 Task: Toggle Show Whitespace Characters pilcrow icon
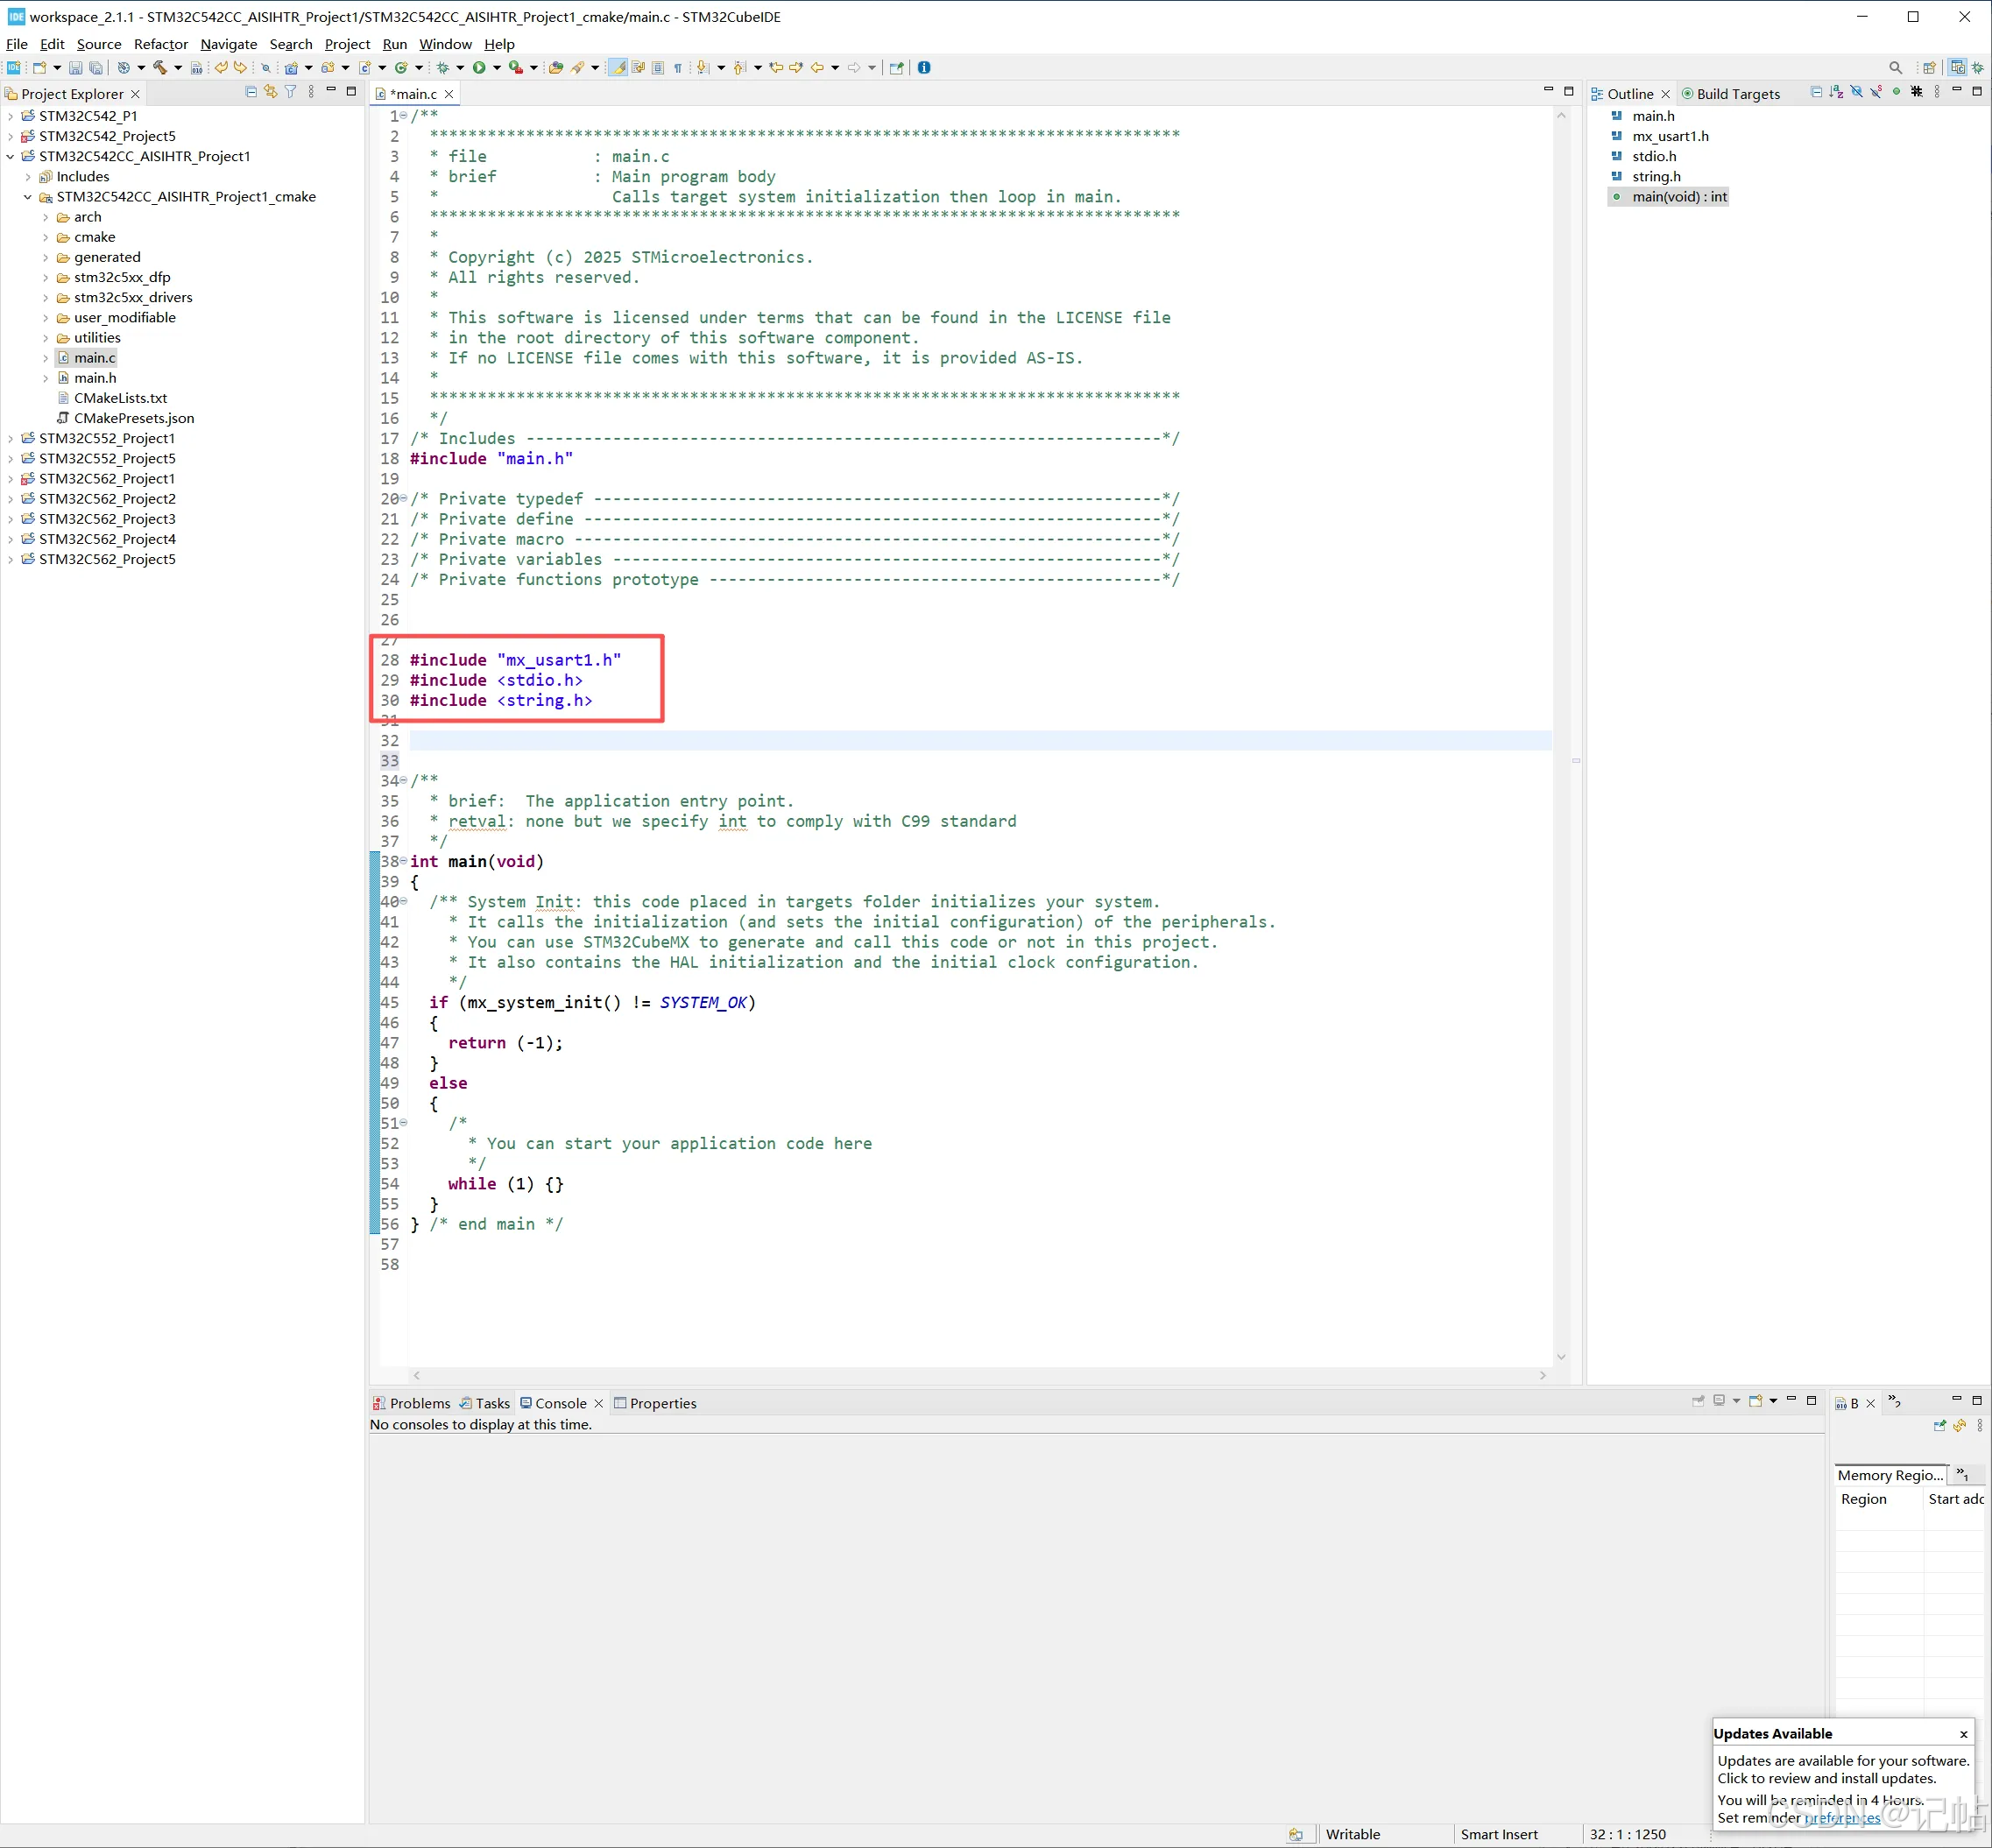tap(678, 68)
